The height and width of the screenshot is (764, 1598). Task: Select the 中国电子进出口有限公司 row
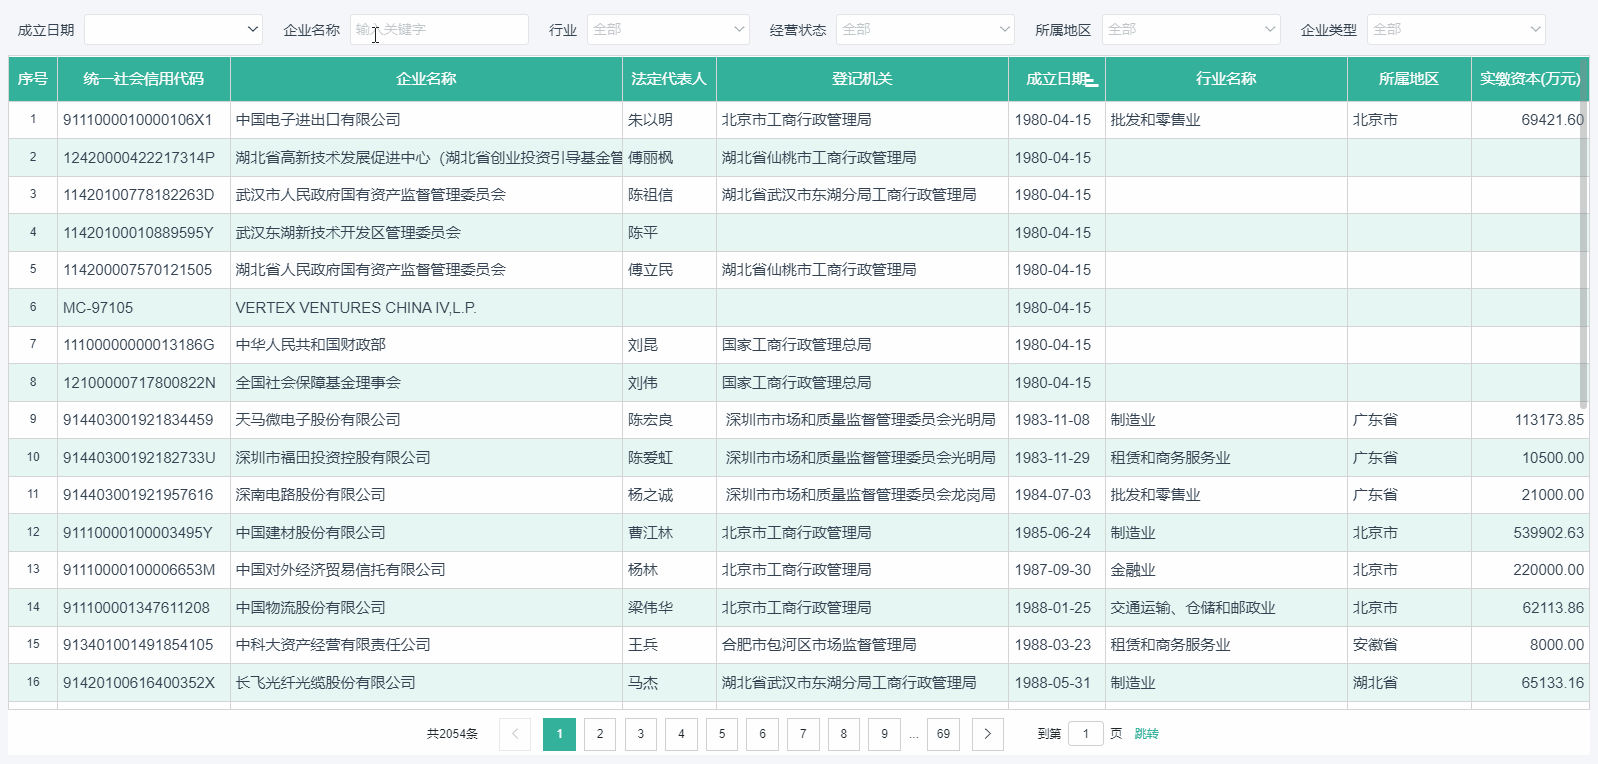(318, 120)
